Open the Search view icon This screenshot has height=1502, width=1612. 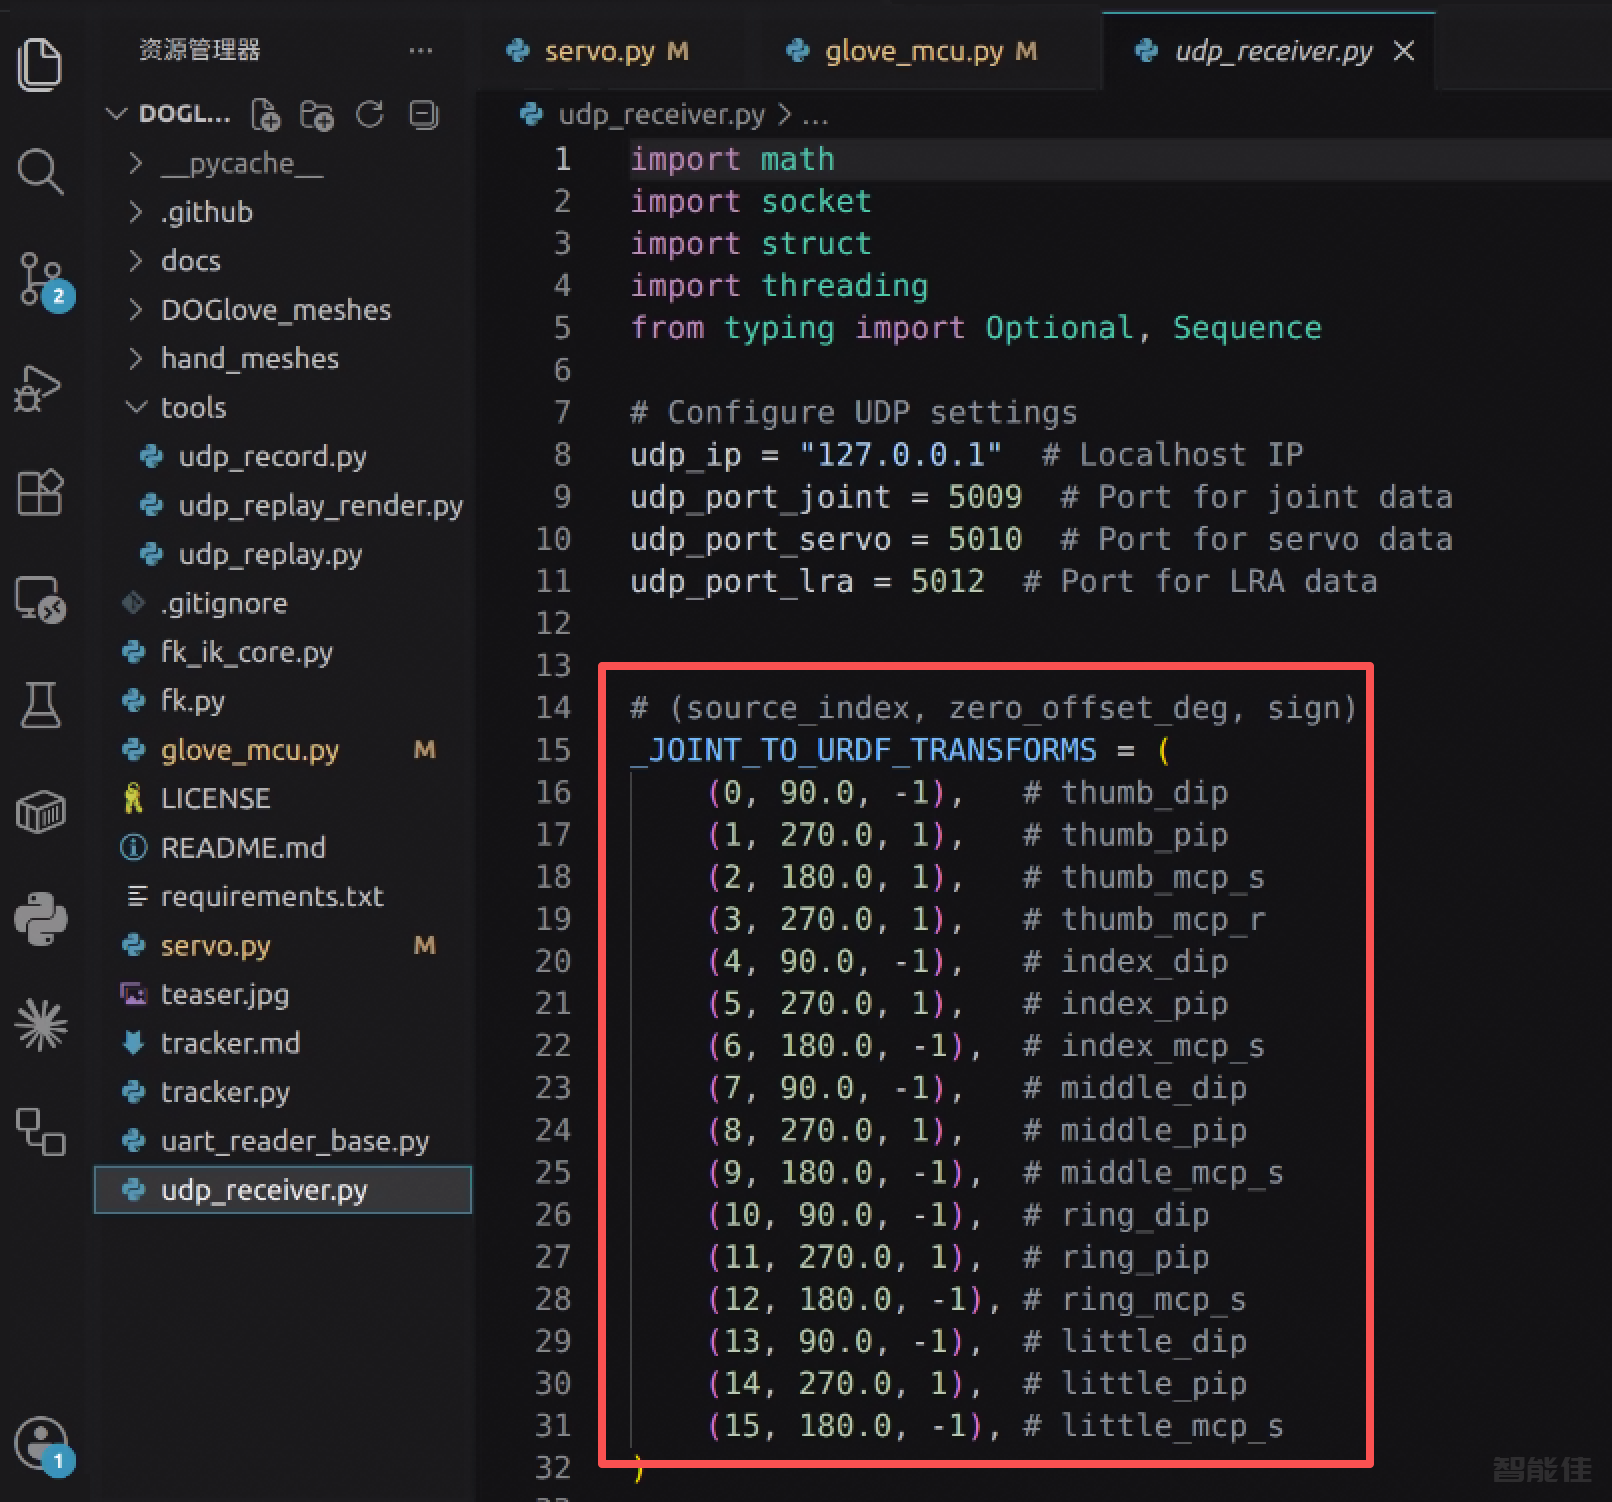(40, 171)
